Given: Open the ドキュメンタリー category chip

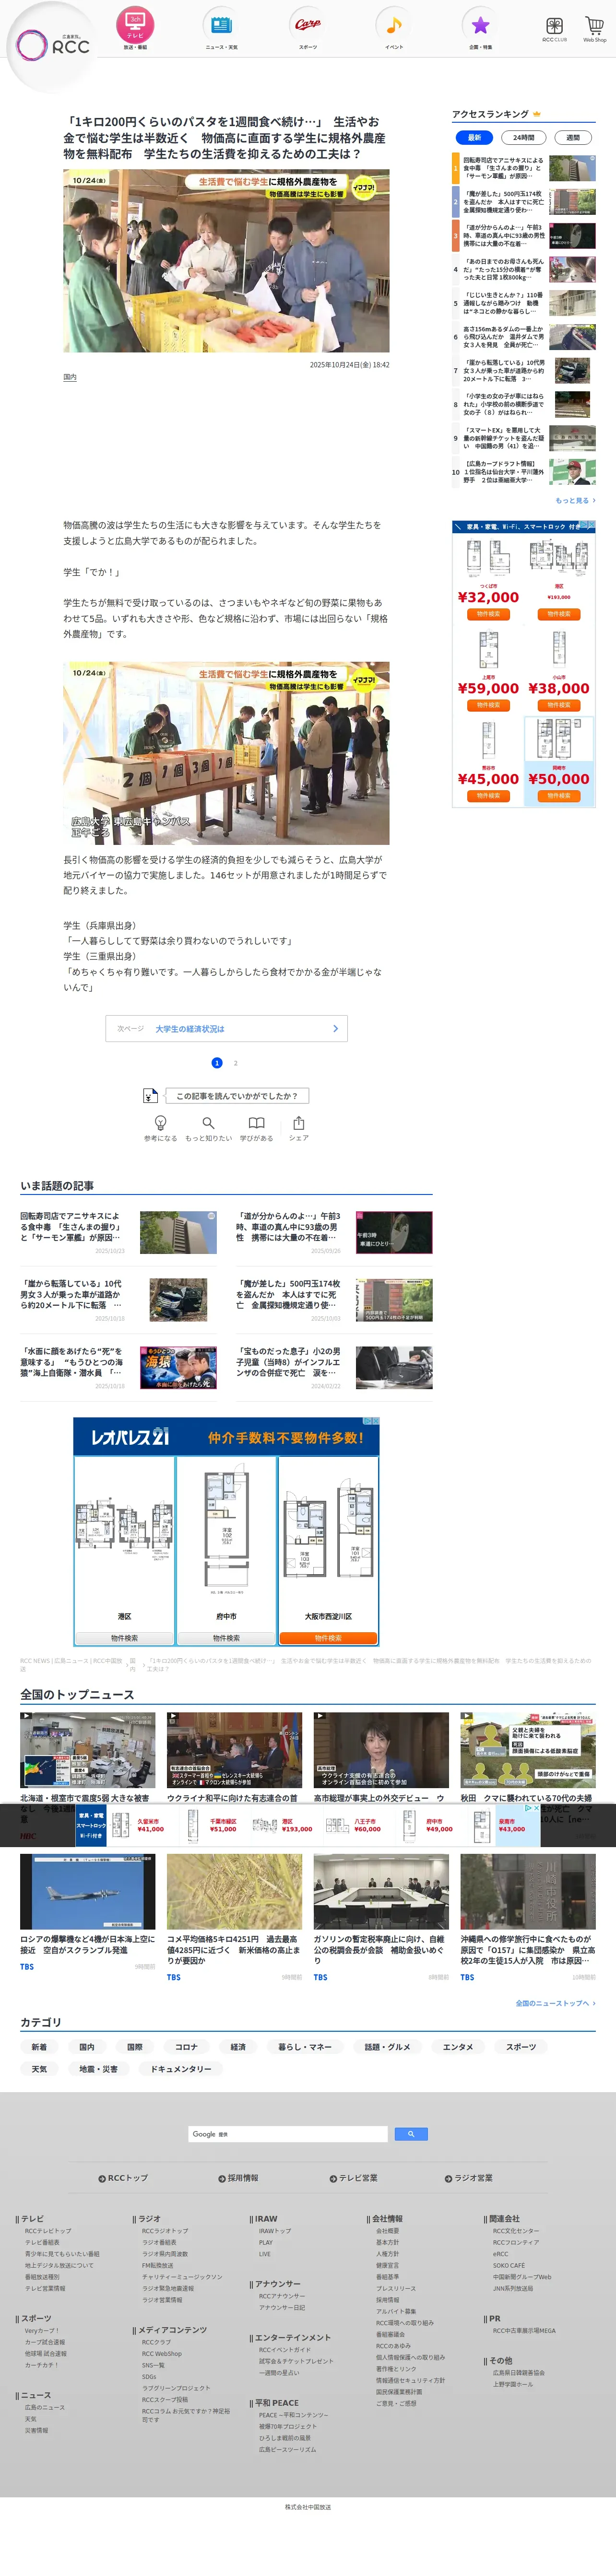Looking at the screenshot, I should pyautogui.click(x=181, y=2069).
